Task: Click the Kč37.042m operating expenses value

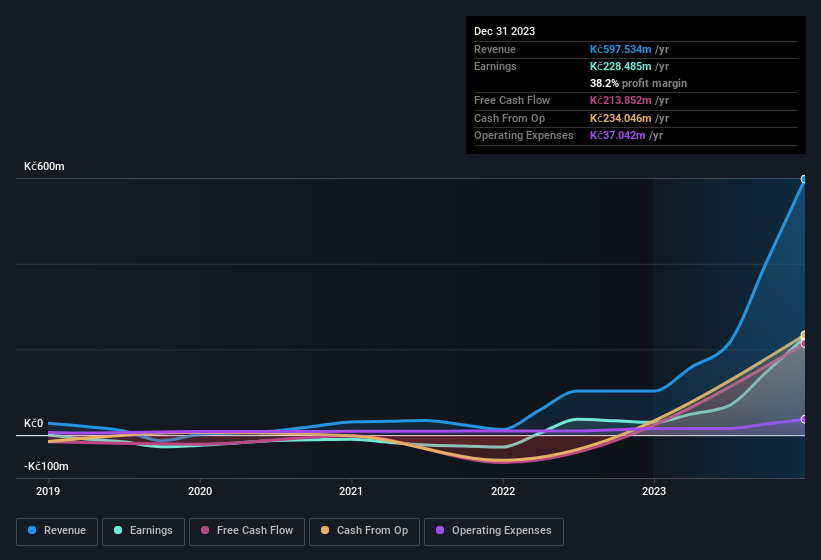Action: [617, 135]
